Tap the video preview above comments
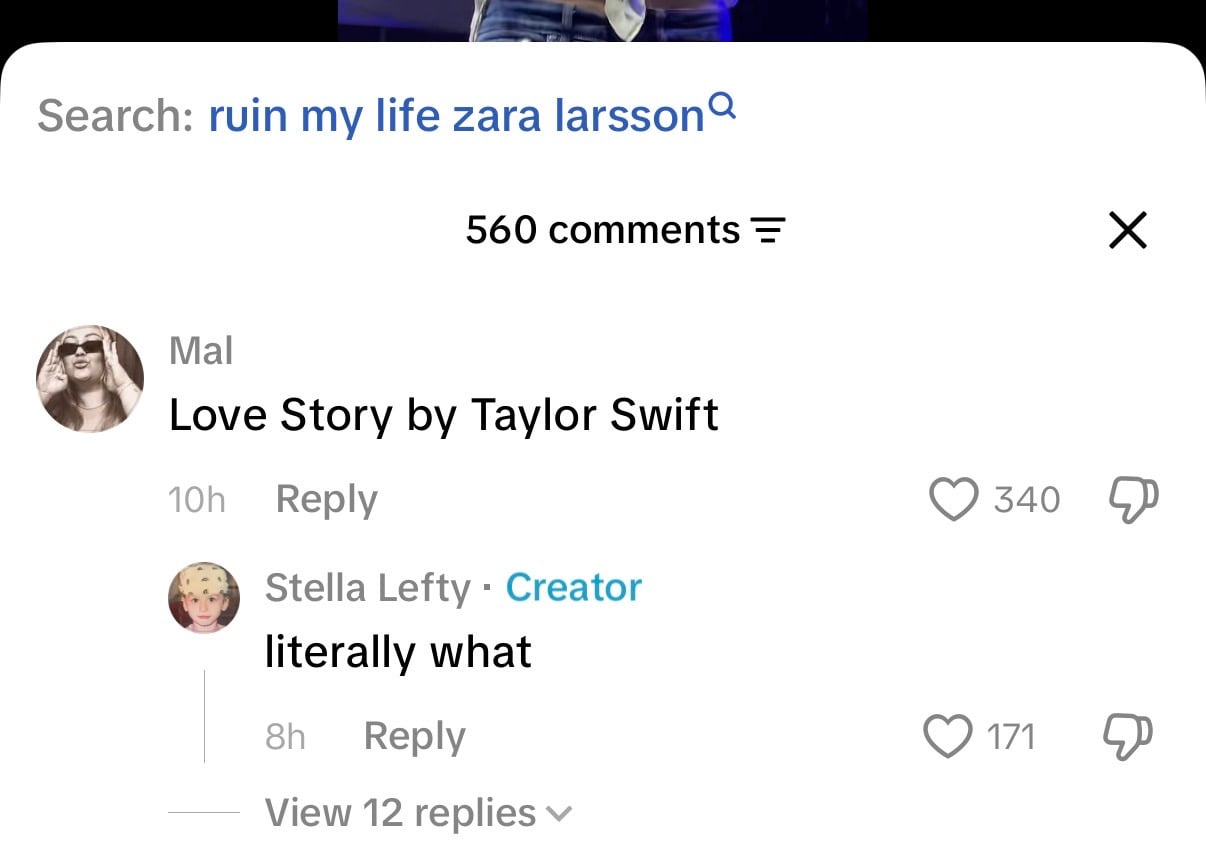The image size is (1206, 856). pyautogui.click(x=603, y=20)
